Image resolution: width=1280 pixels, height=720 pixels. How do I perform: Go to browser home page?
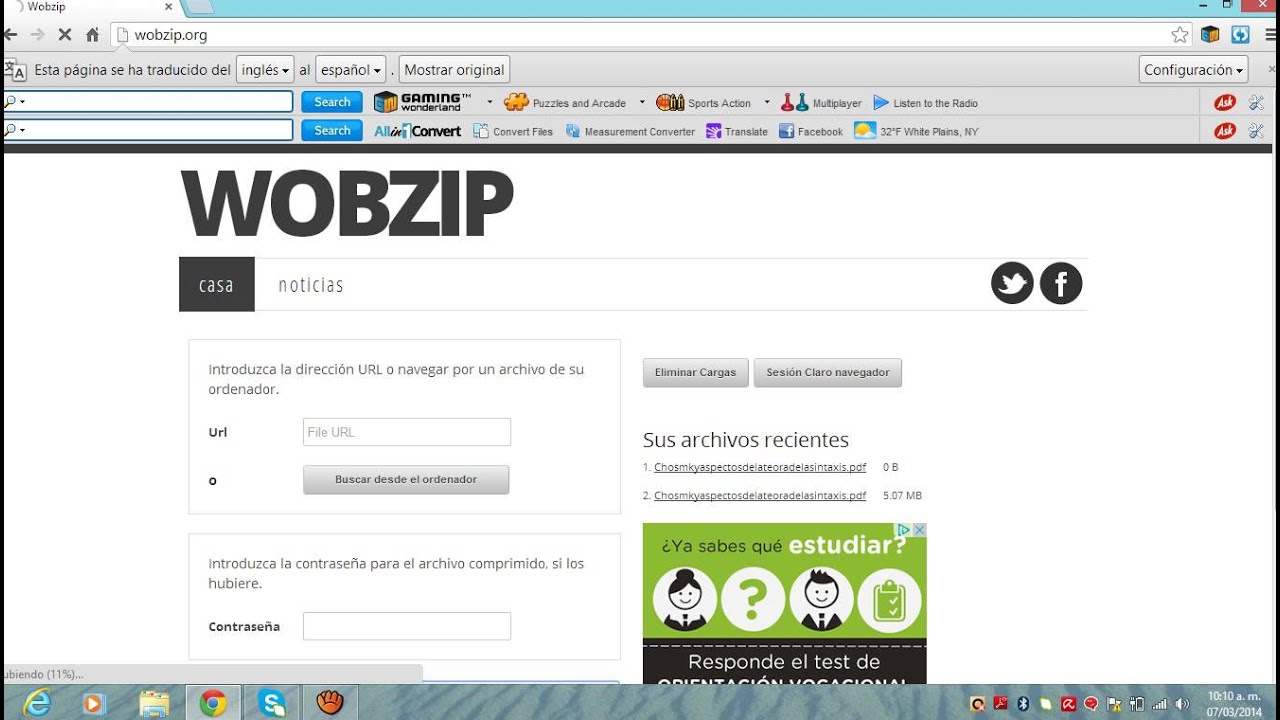(92, 35)
